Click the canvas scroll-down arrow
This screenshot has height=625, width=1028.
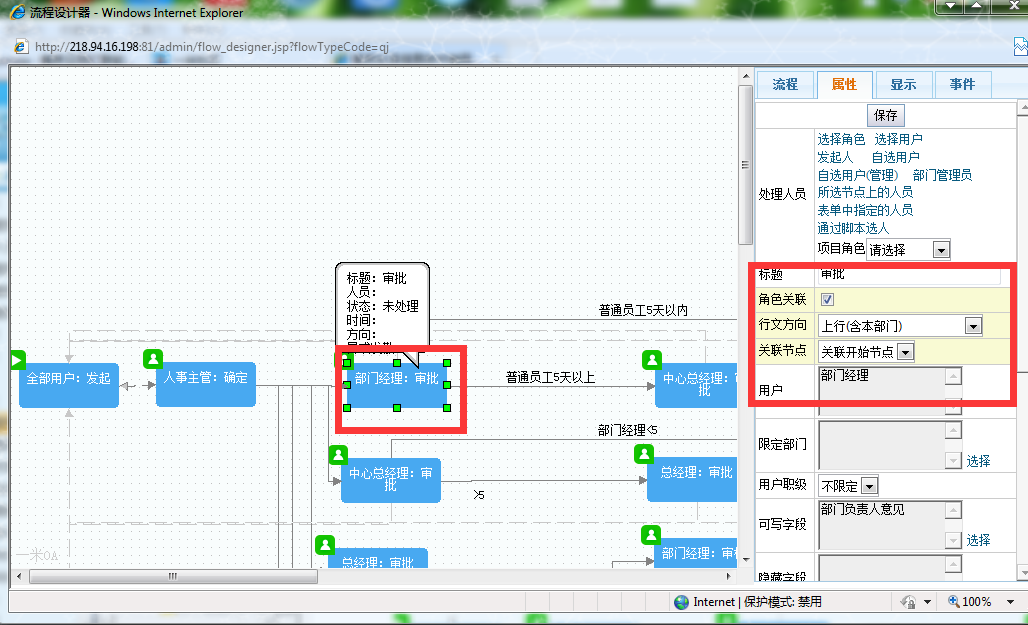[x=745, y=560]
